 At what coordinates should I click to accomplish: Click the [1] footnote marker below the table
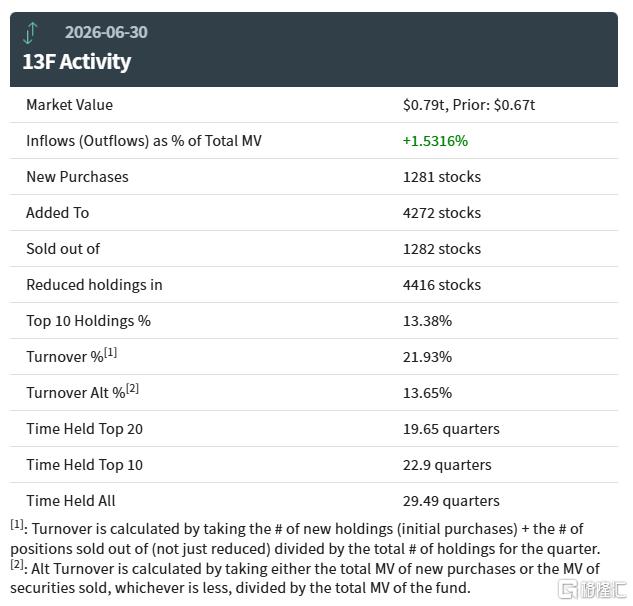point(17,524)
